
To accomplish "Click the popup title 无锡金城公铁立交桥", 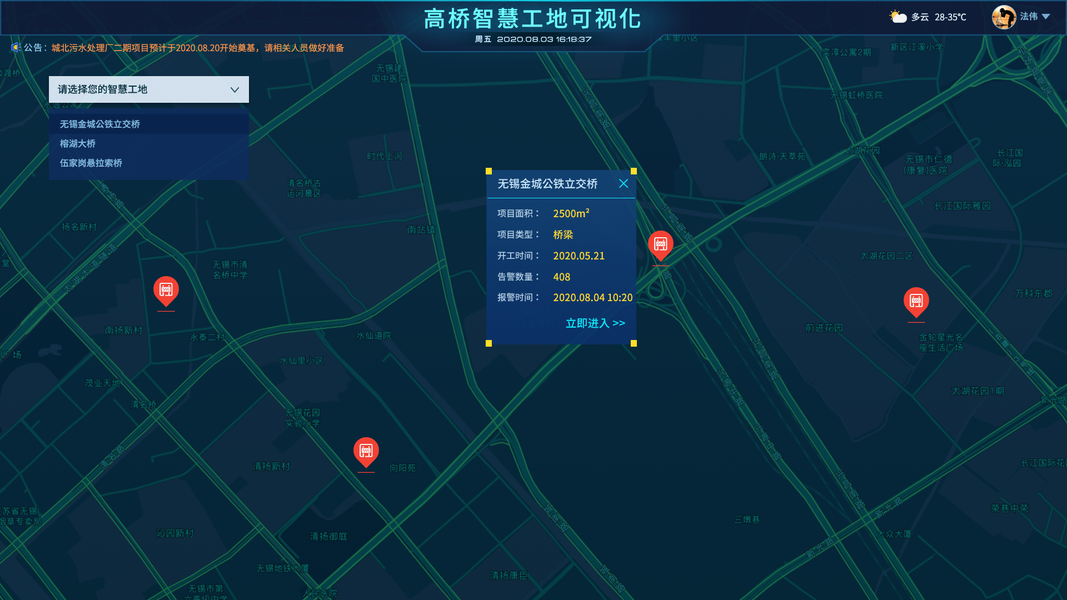I will pos(547,184).
